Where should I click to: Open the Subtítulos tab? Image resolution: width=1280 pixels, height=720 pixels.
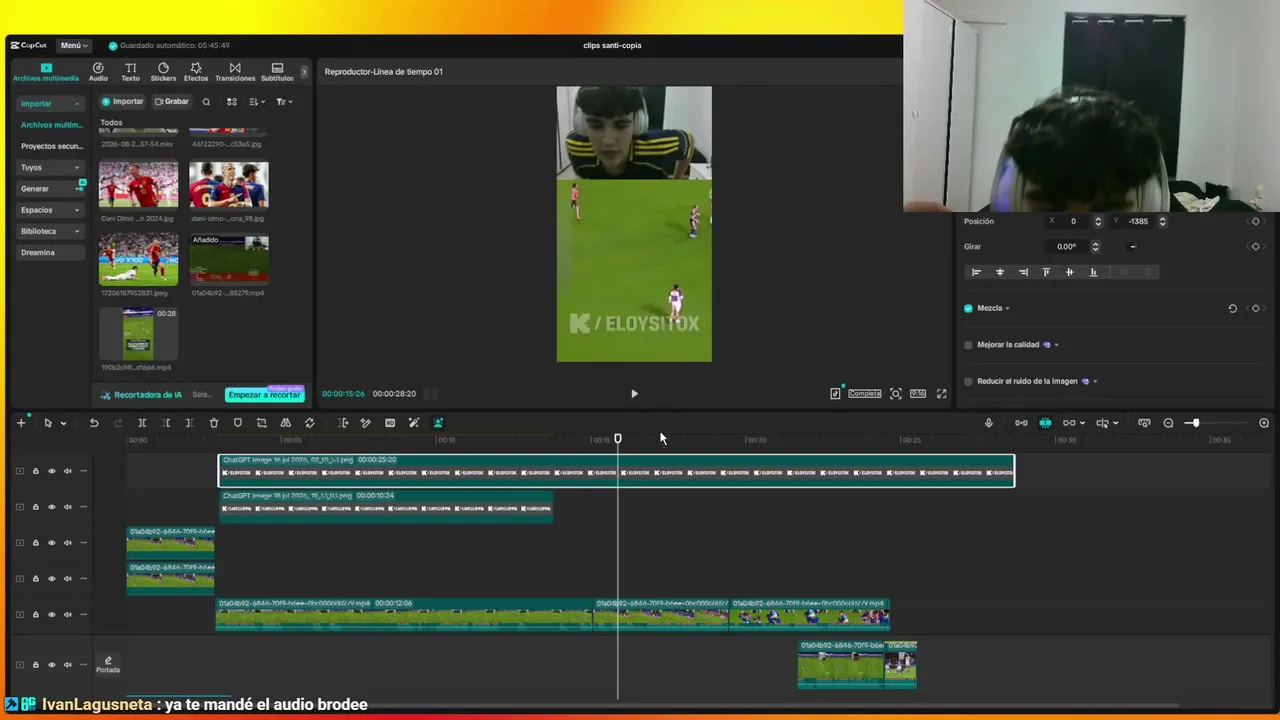[x=277, y=72]
